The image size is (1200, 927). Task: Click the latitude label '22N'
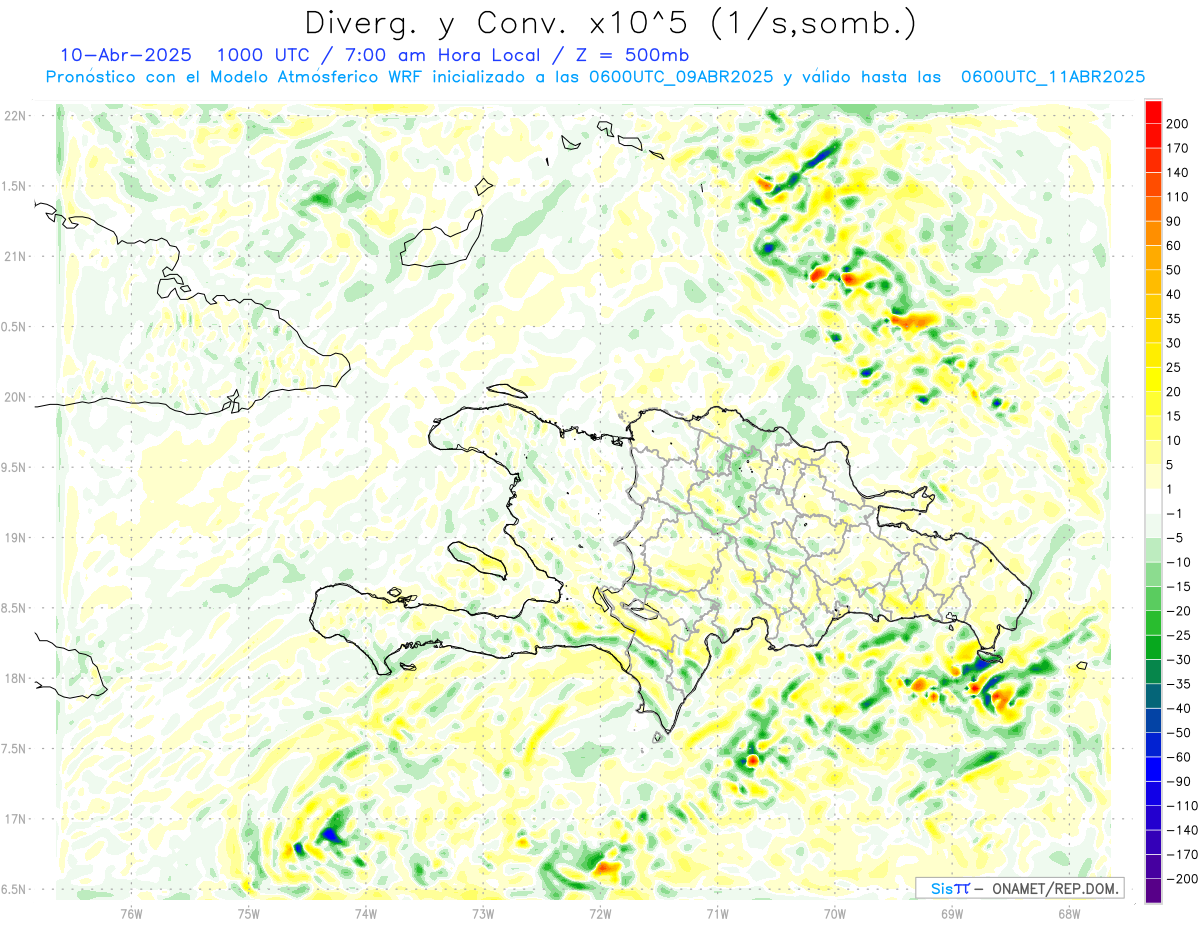pyautogui.click(x=15, y=116)
